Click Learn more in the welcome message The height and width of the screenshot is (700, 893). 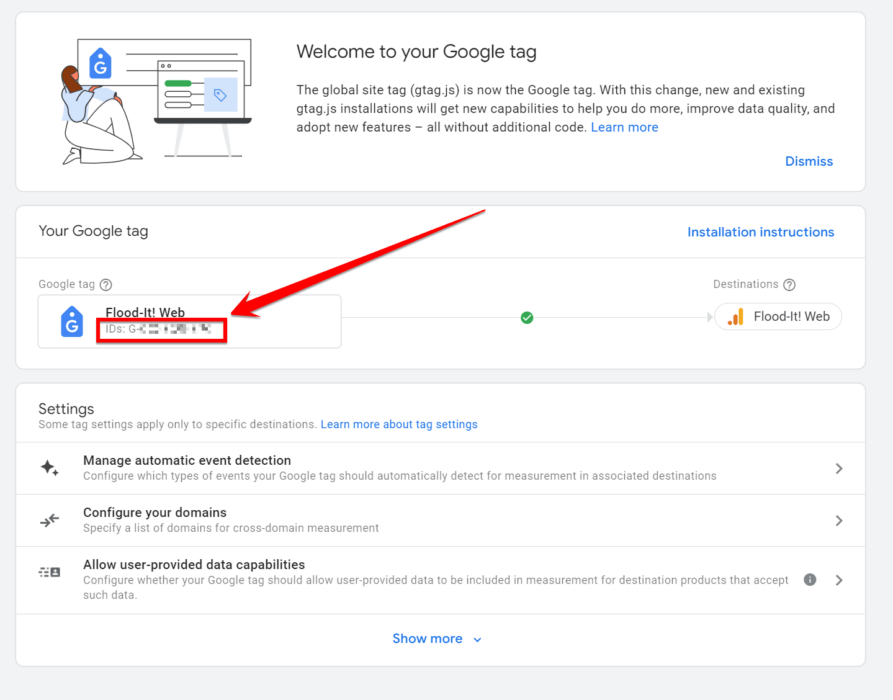[x=624, y=127]
